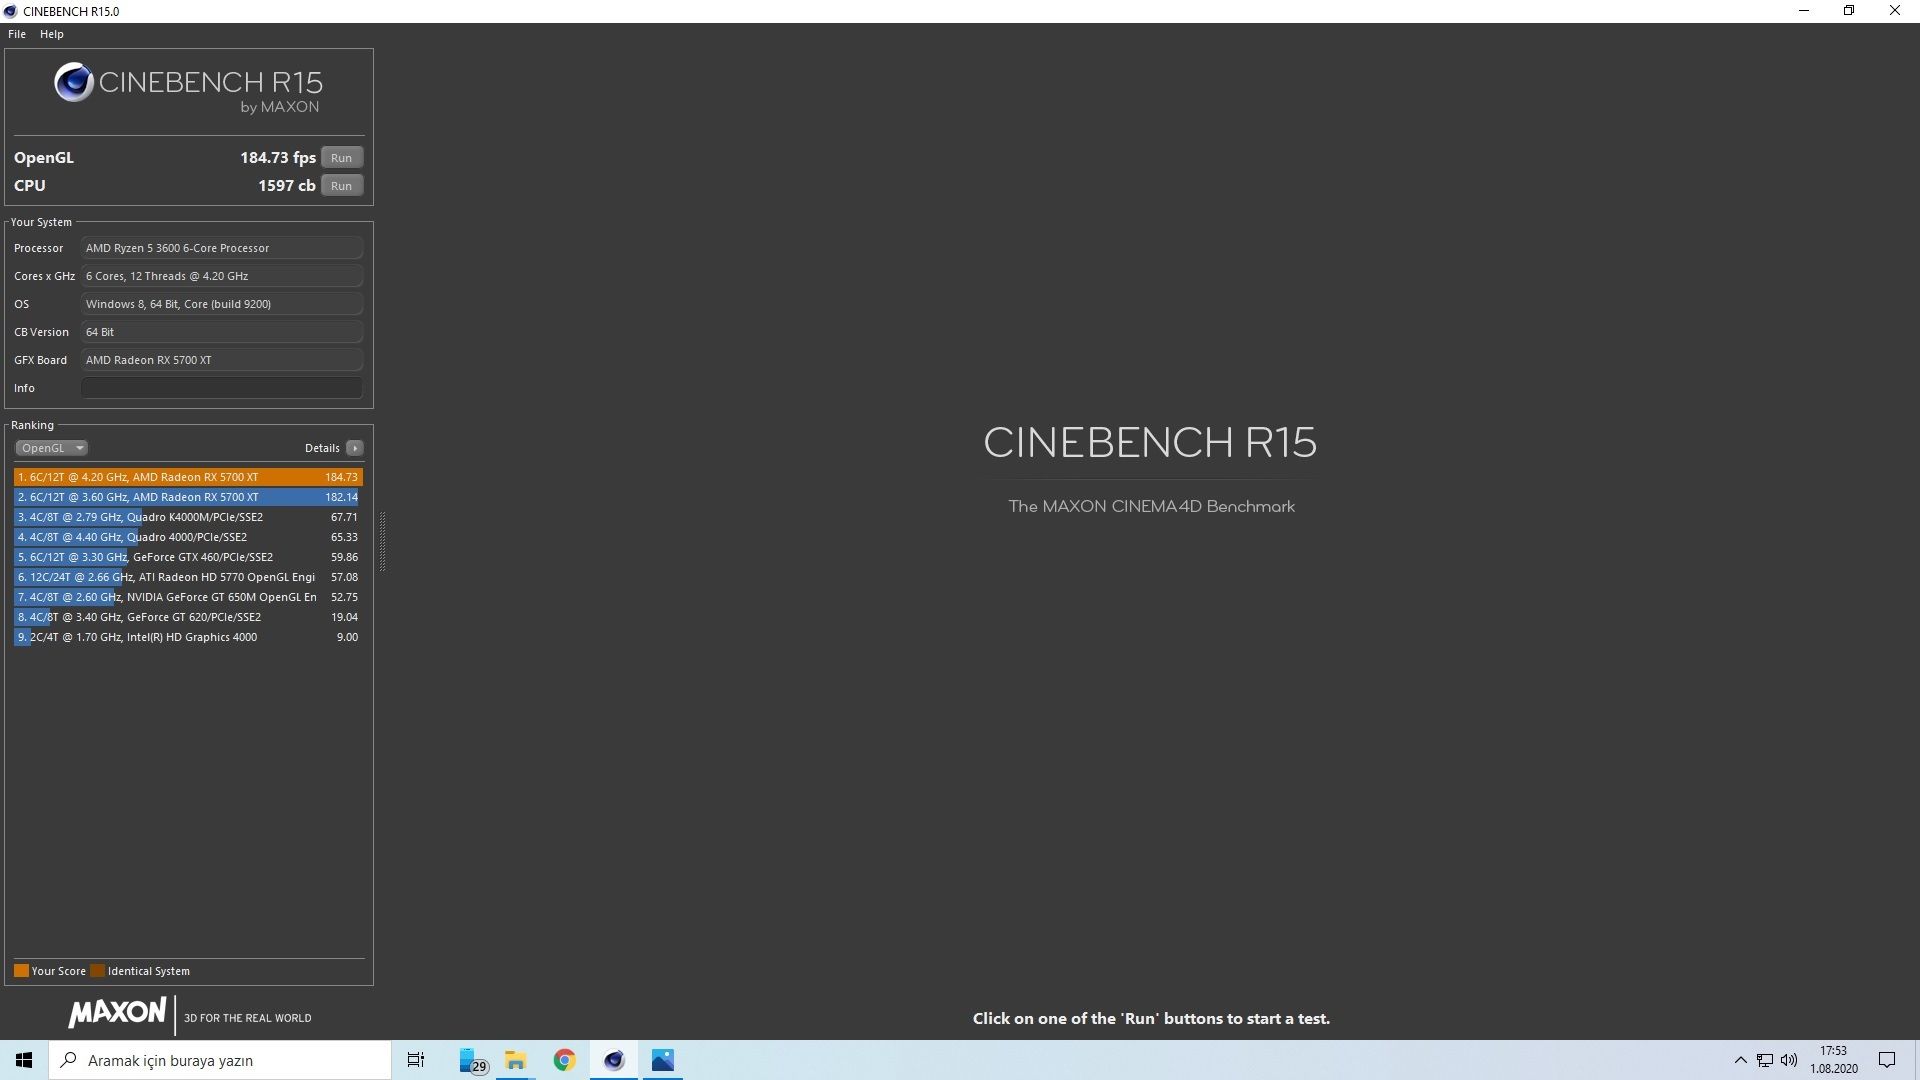Click the Identical System brown swatch
1920x1080 pixels.
[98, 971]
